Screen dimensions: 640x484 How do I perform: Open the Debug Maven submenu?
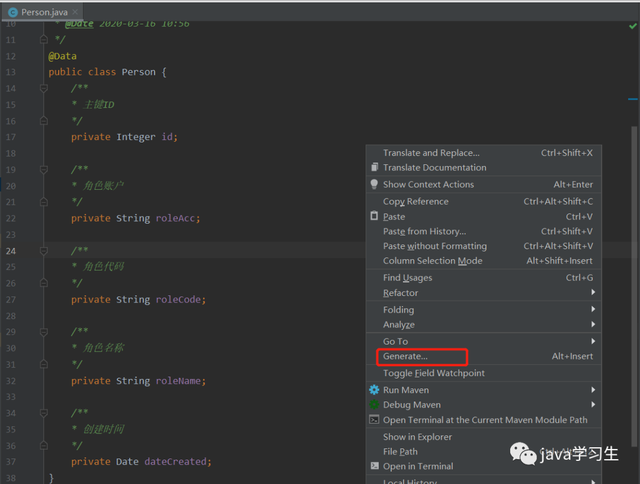tap(484, 405)
